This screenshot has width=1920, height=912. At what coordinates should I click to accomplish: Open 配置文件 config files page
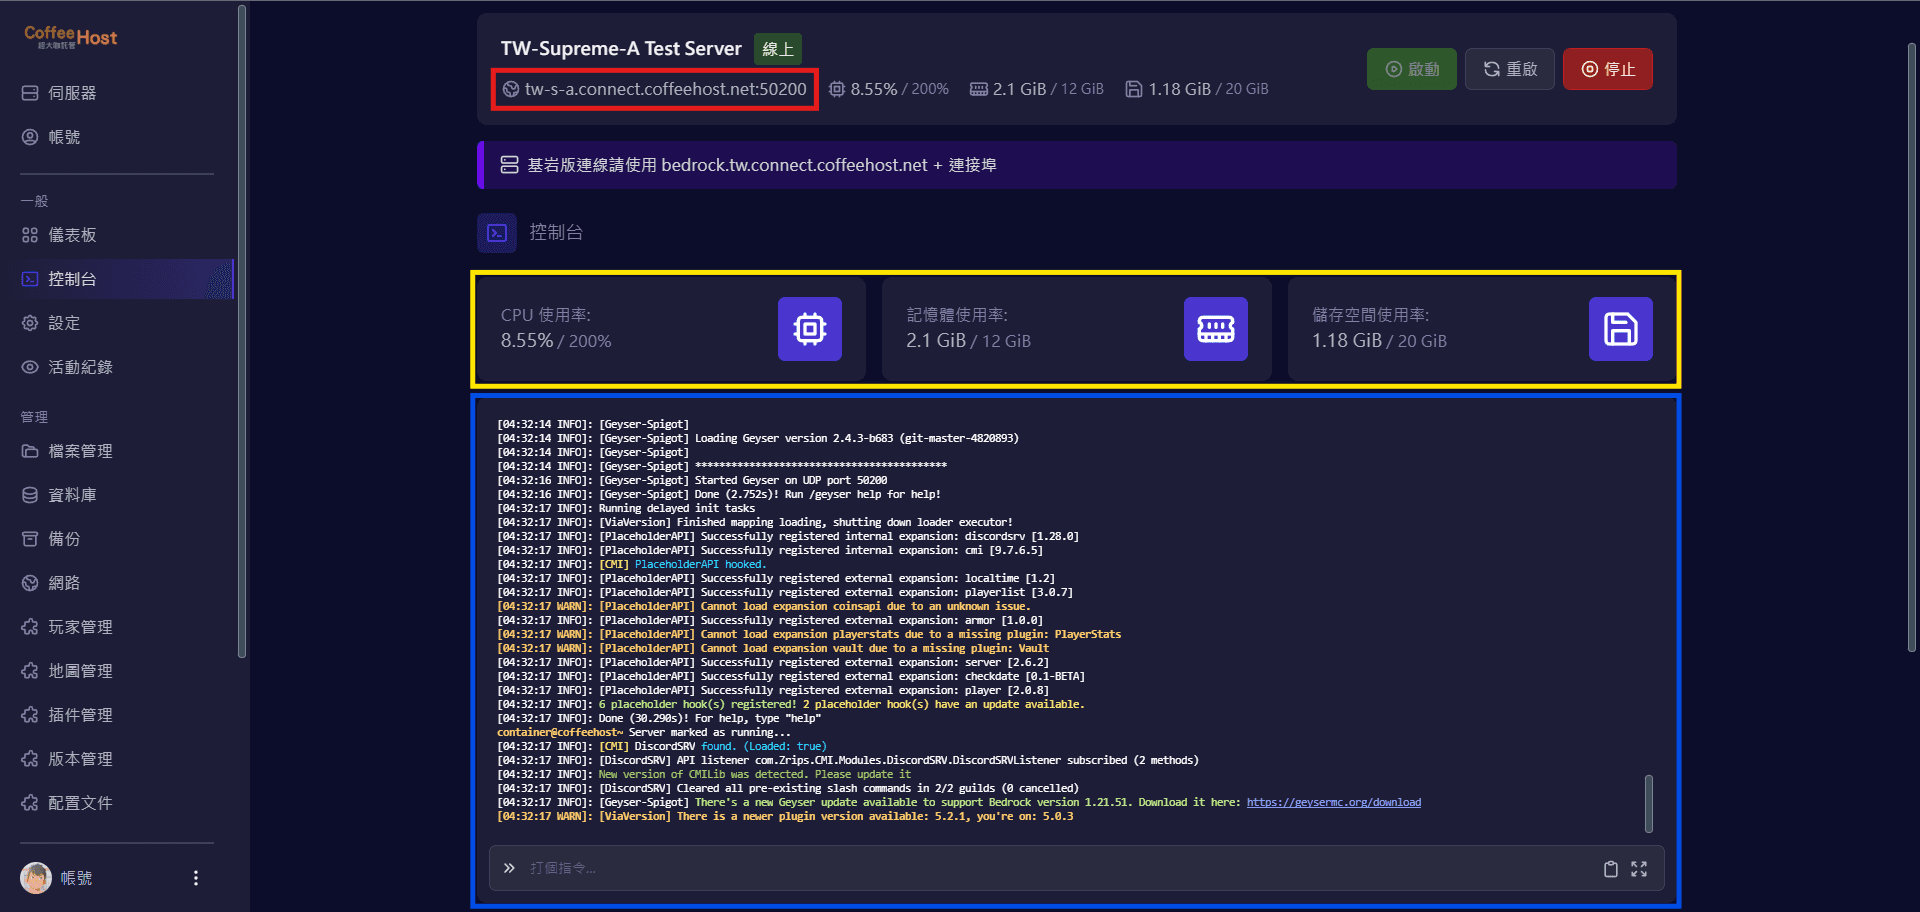click(x=117, y=803)
